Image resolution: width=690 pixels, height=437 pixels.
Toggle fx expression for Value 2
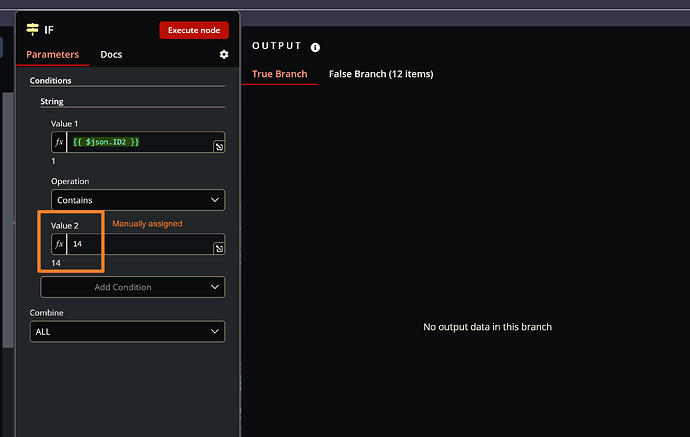pos(59,244)
